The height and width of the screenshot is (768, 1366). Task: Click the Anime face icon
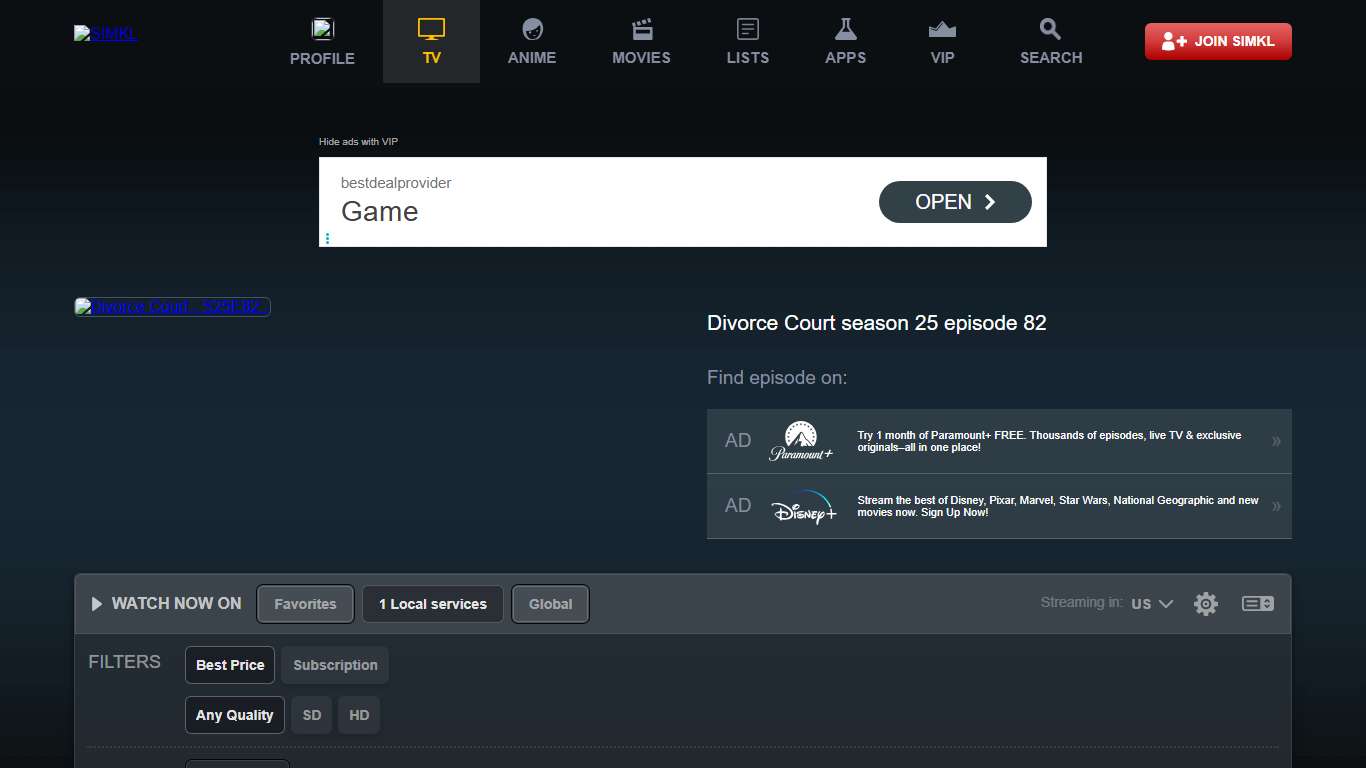(x=532, y=29)
